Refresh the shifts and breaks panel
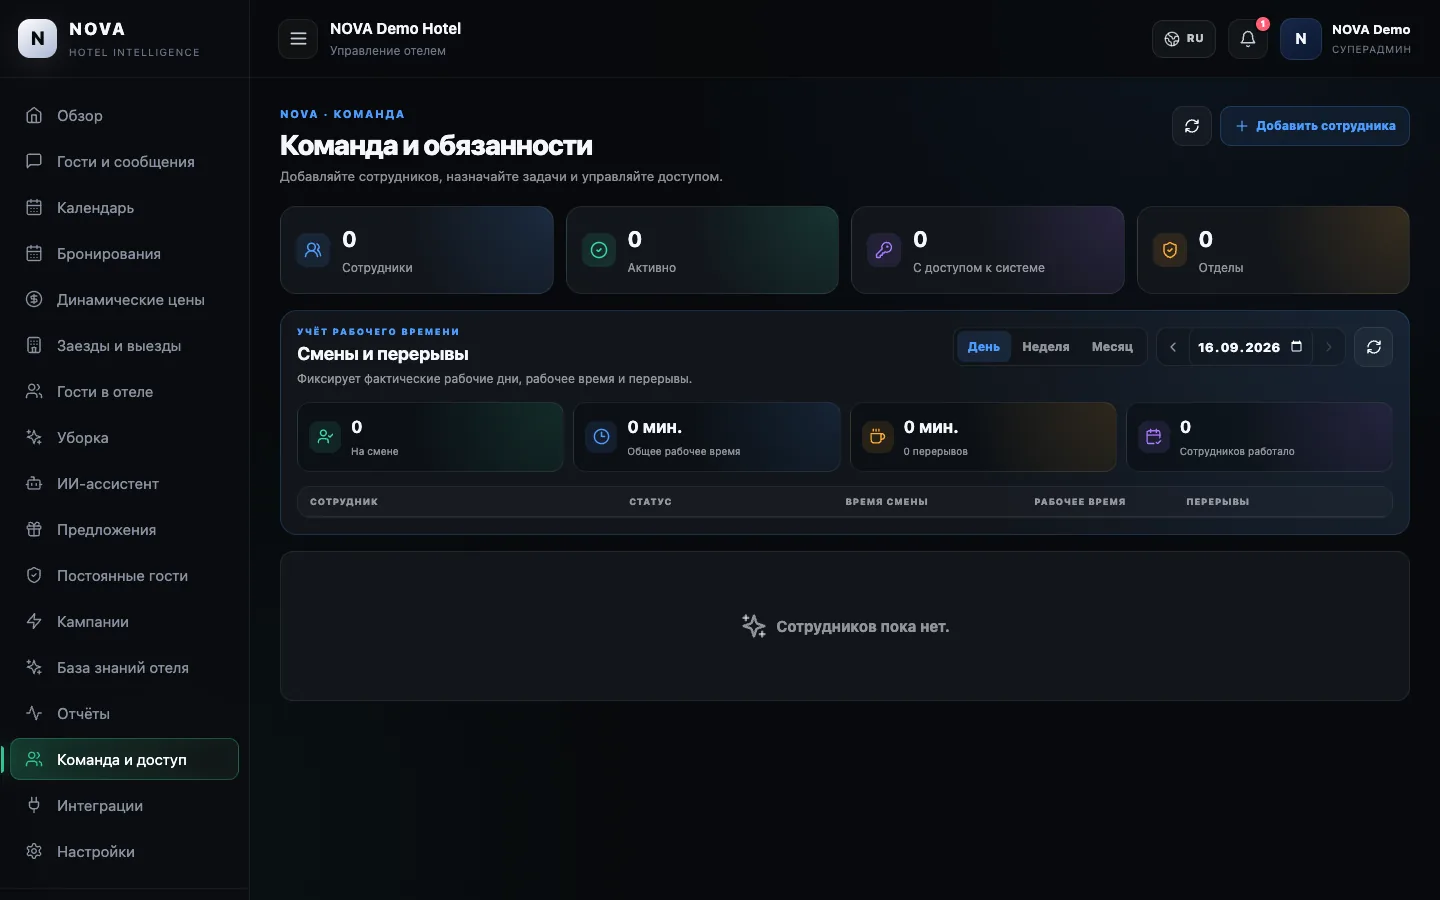This screenshot has height=900, width=1440. 1374,347
